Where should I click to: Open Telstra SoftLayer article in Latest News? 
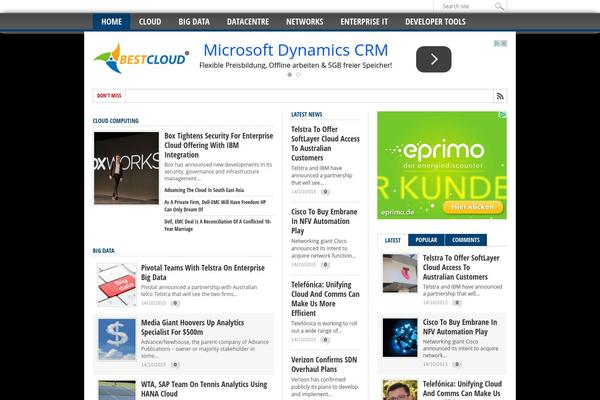325,144
